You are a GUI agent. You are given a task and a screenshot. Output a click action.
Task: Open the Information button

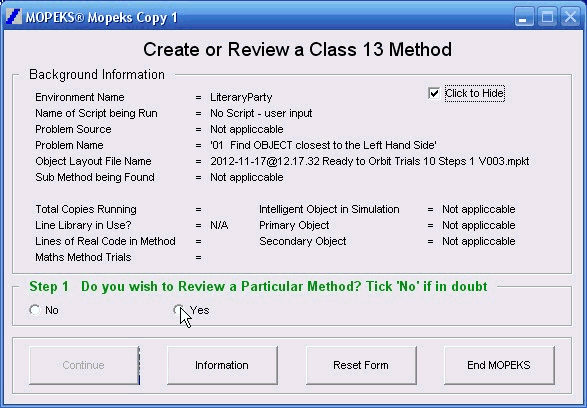pyautogui.click(x=222, y=365)
